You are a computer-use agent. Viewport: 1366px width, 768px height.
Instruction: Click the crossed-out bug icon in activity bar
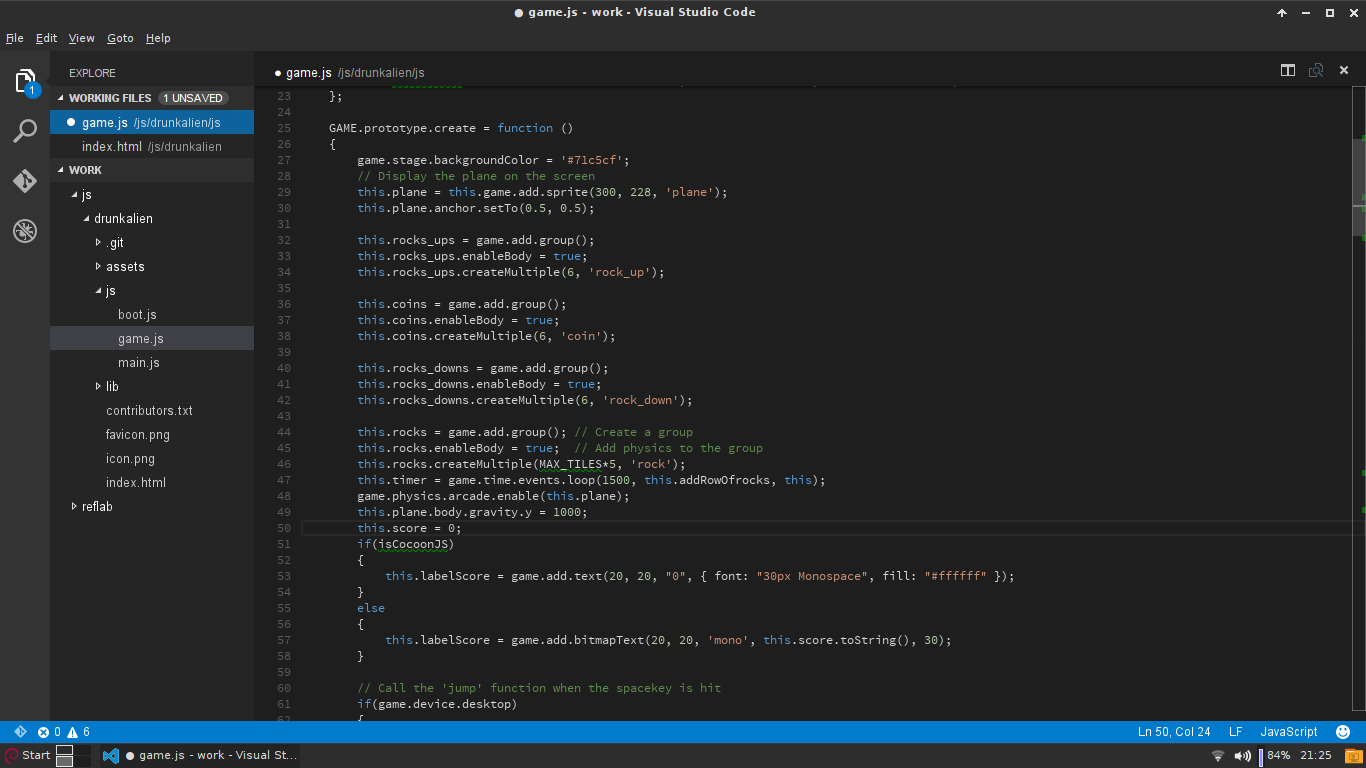pyautogui.click(x=24, y=231)
